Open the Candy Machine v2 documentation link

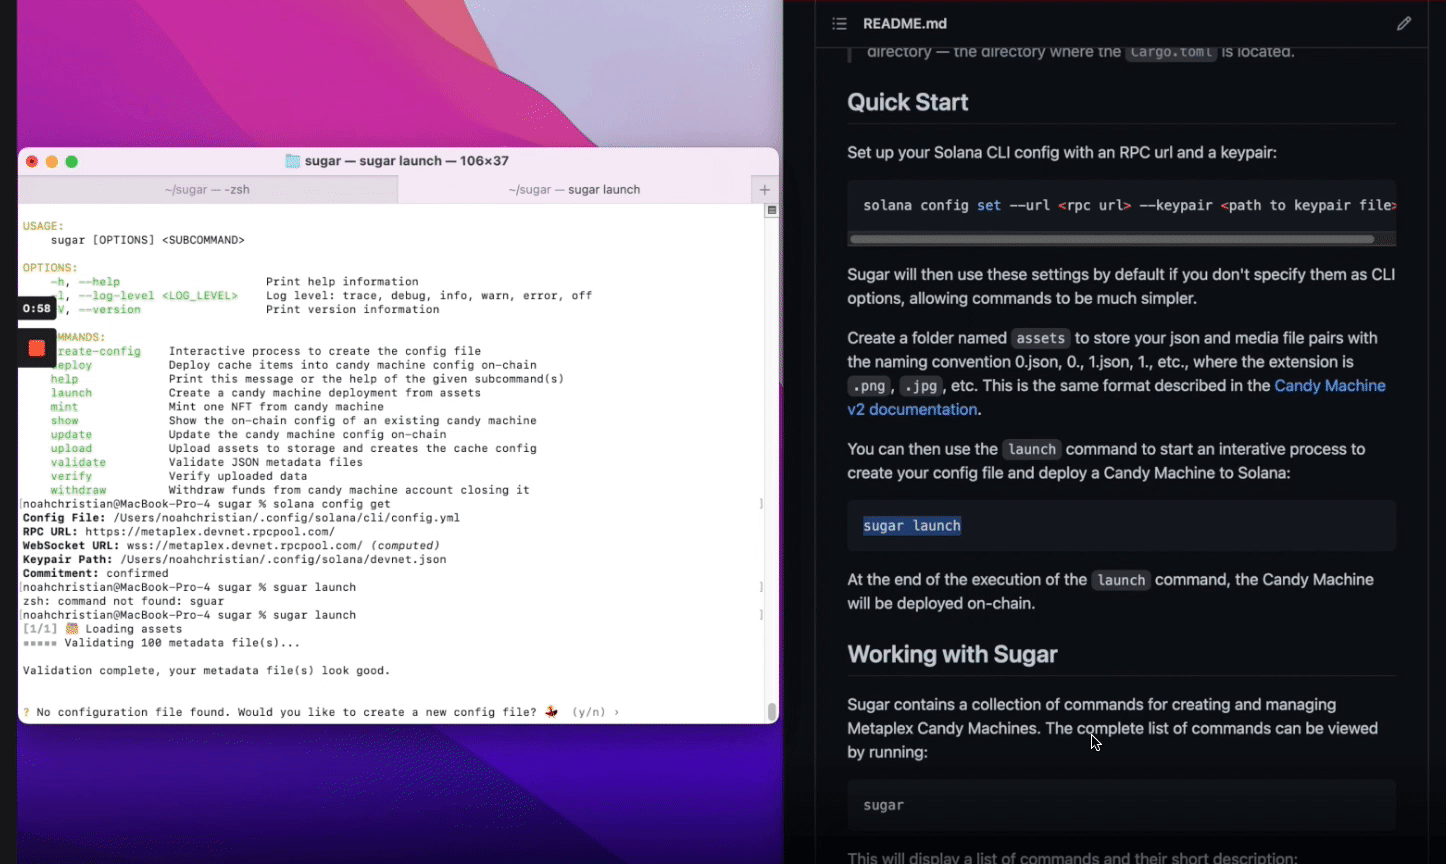(x=1116, y=397)
